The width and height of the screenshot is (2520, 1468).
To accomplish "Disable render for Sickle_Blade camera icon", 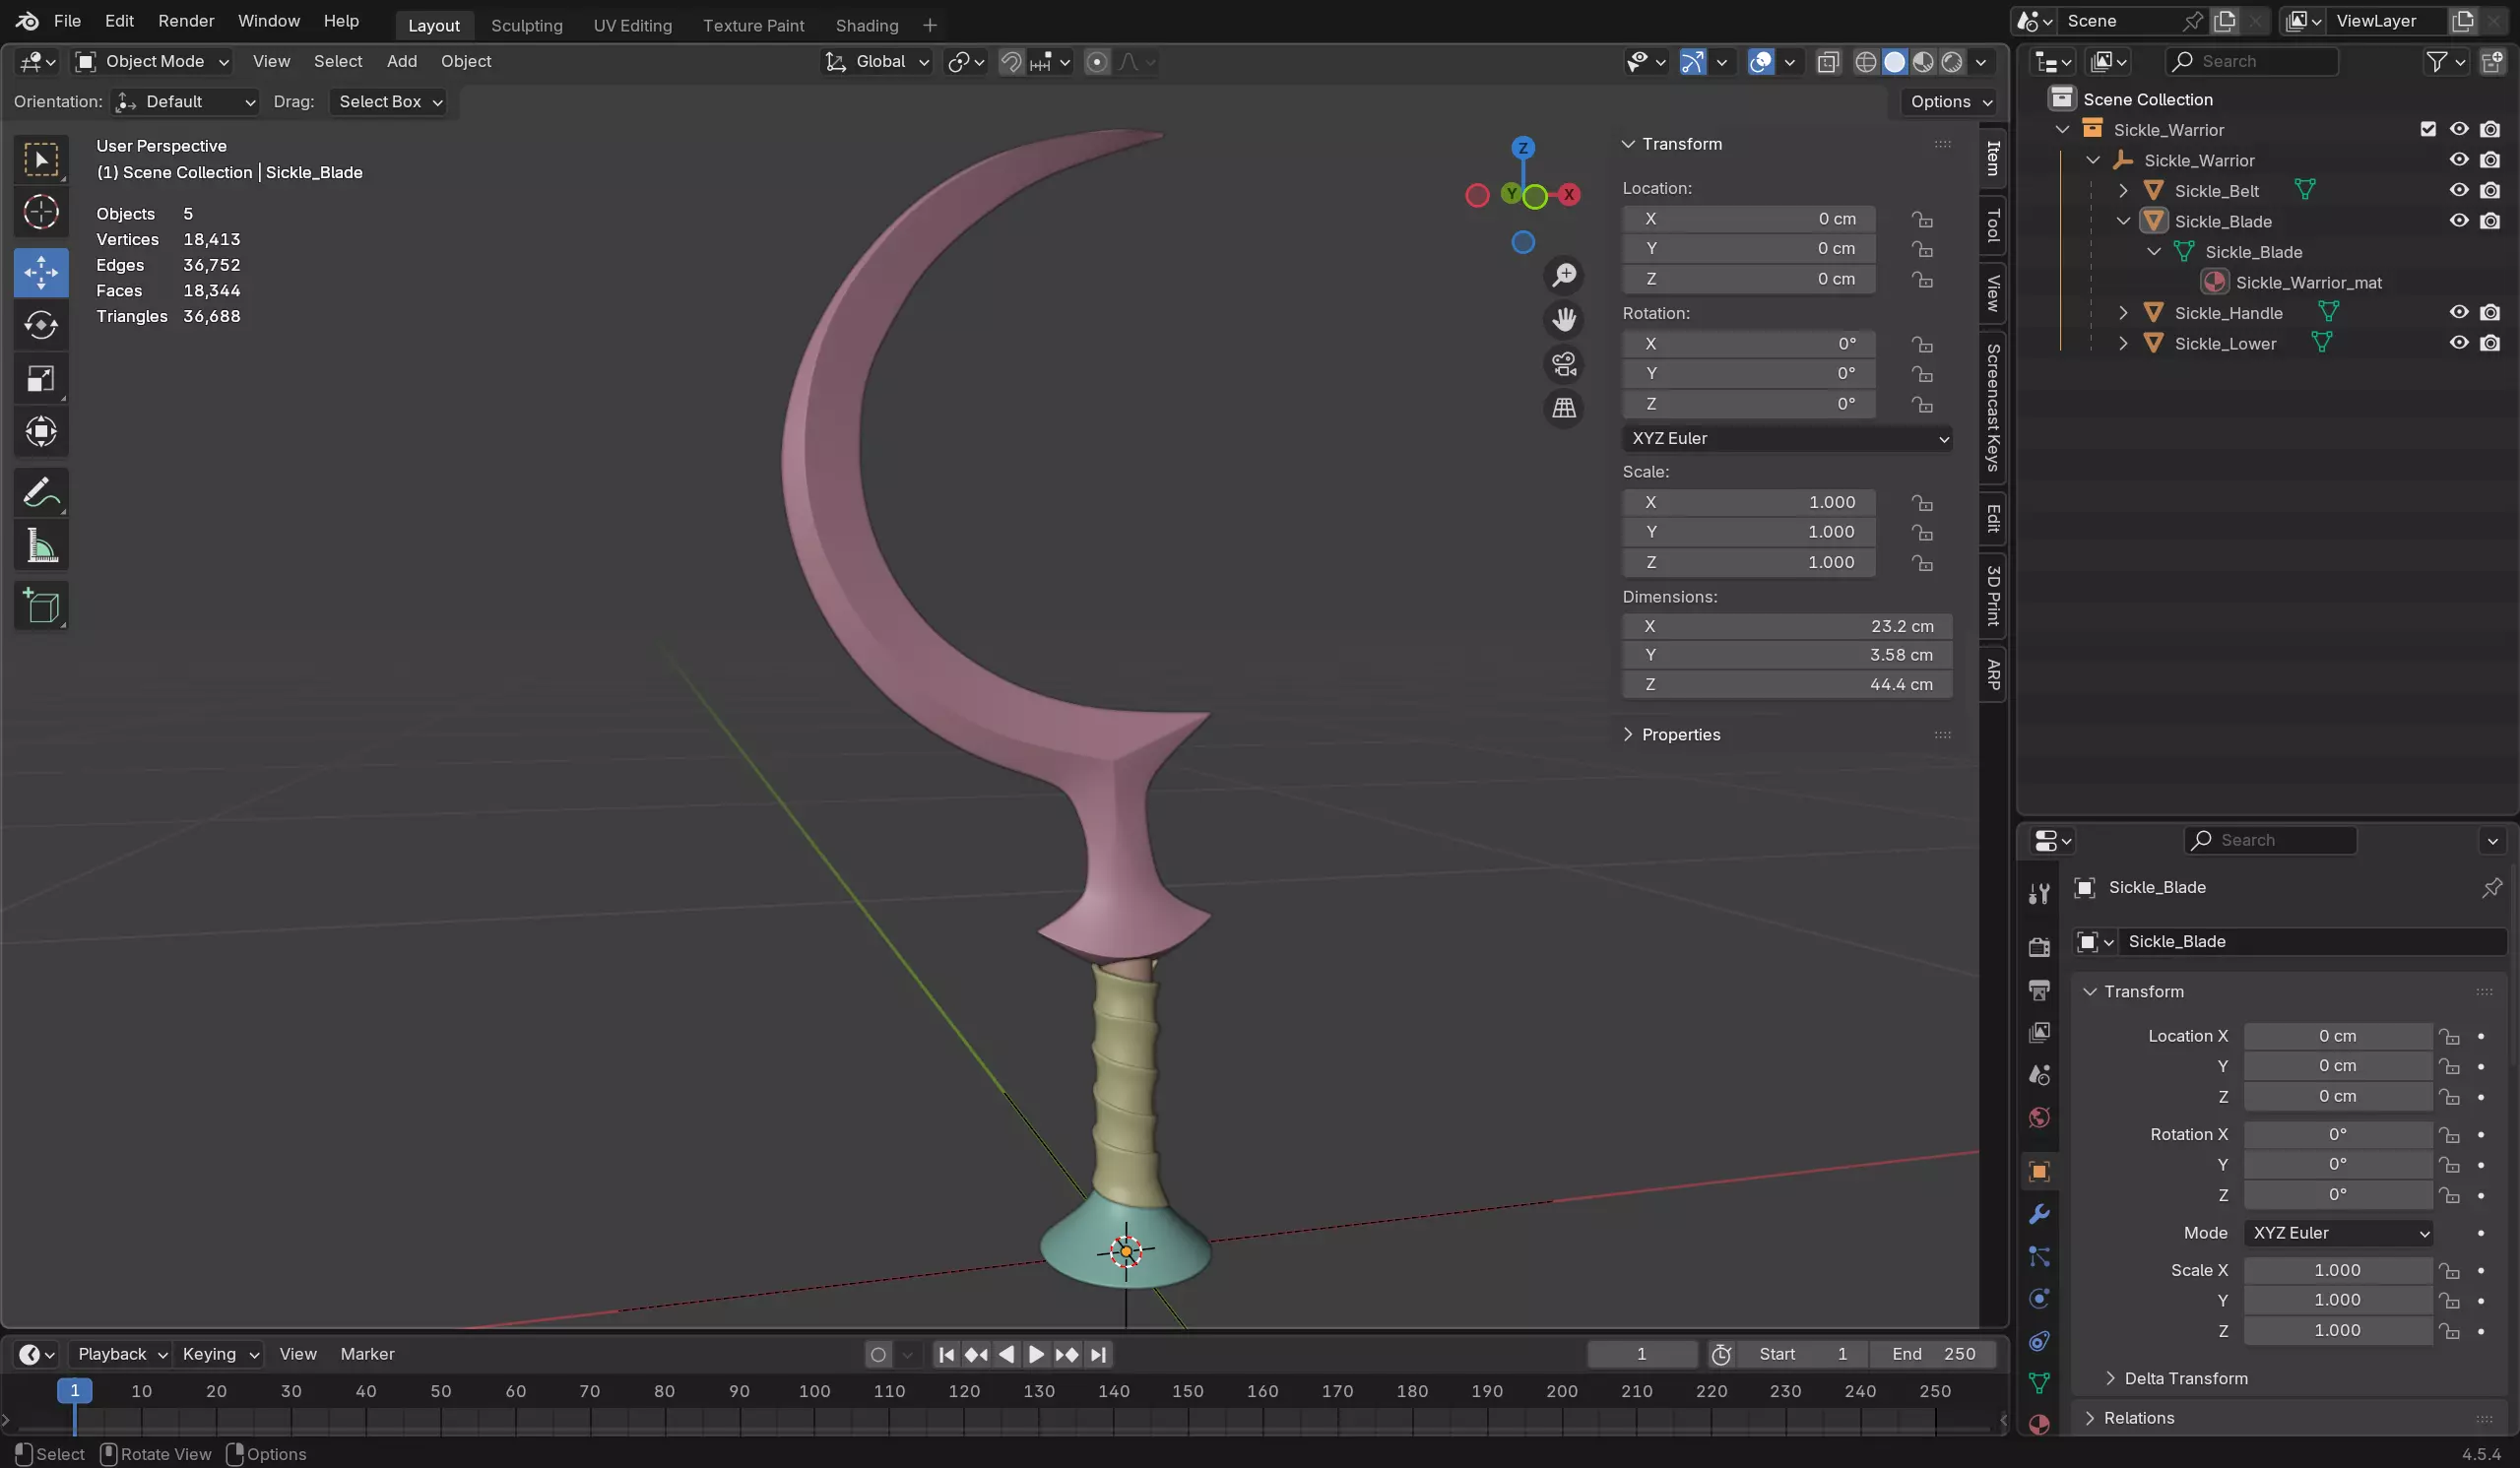I will 2490,221.
